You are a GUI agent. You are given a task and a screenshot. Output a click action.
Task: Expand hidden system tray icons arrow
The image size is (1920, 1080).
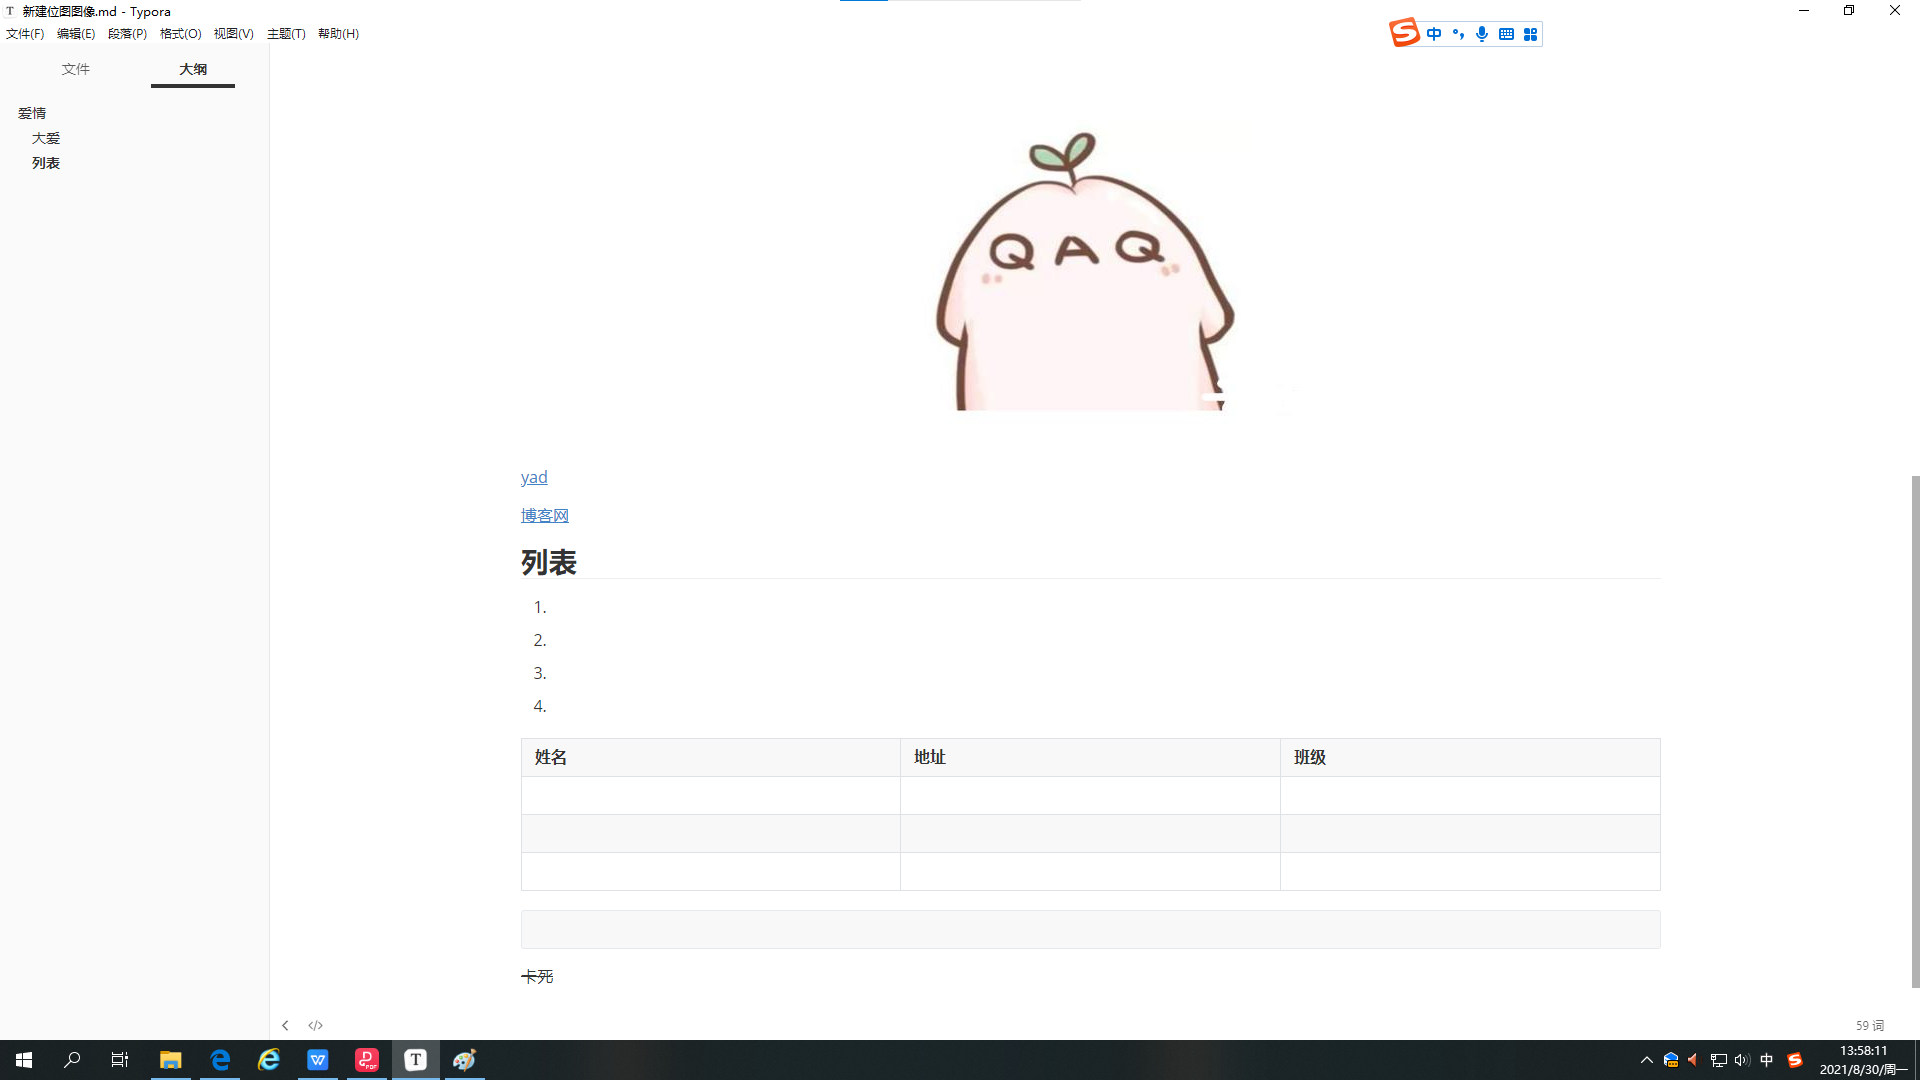[1646, 1060]
